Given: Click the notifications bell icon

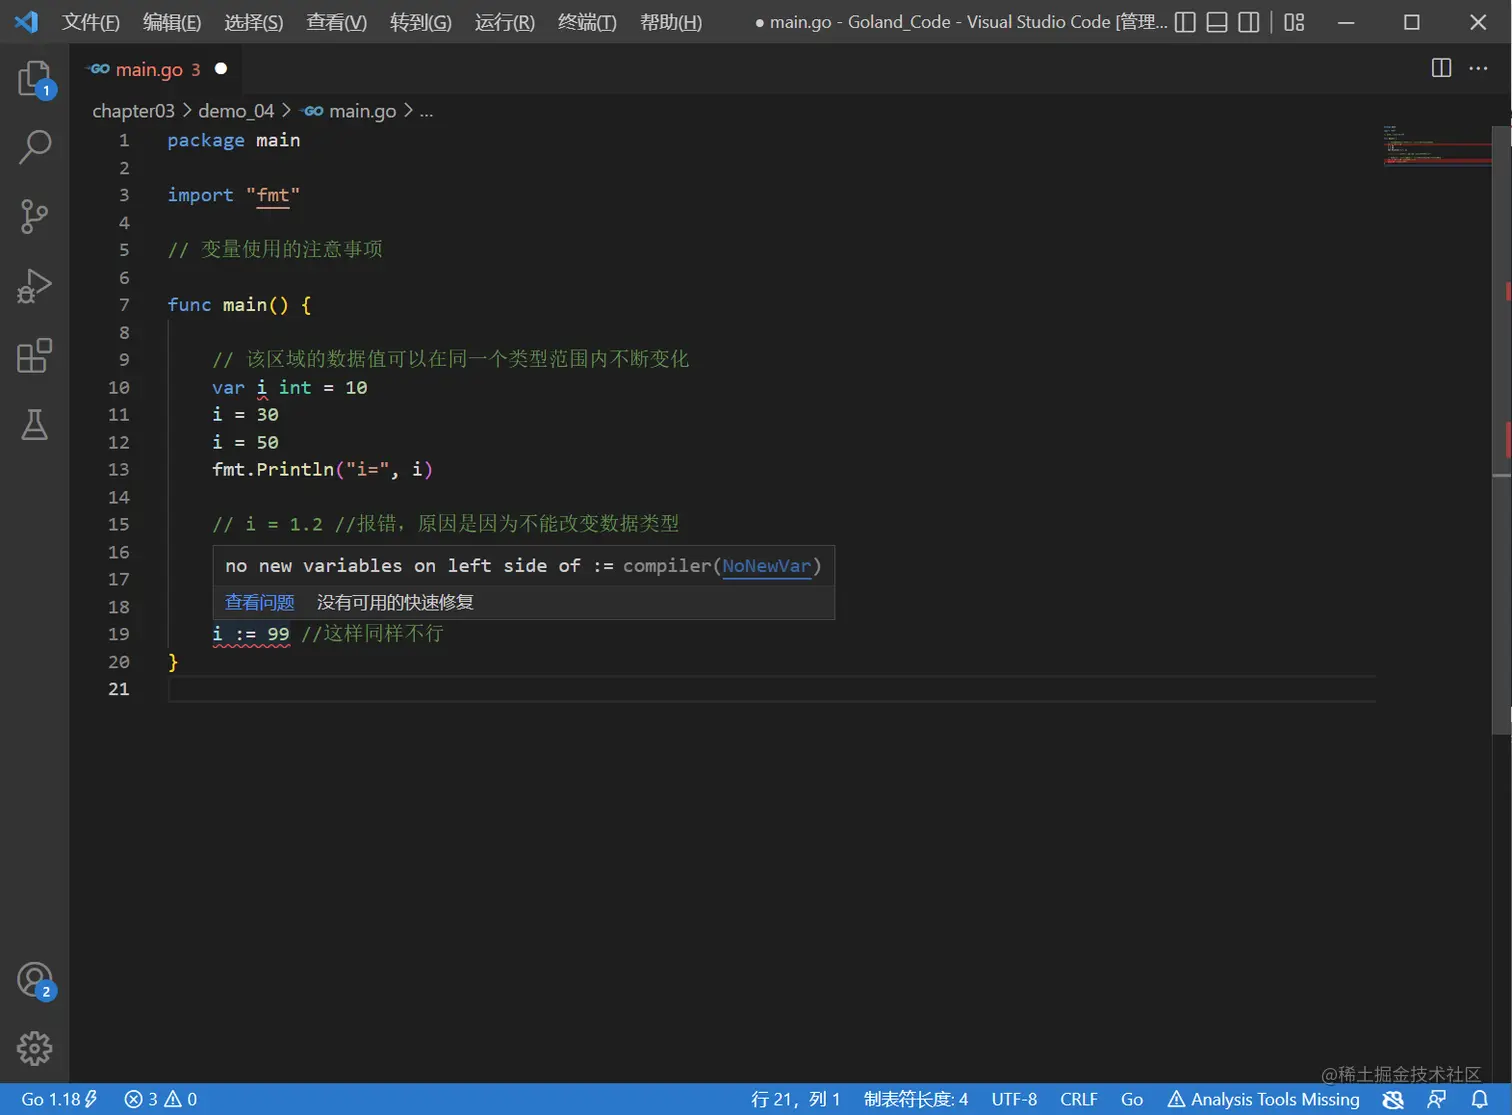Looking at the screenshot, I should (1480, 1099).
